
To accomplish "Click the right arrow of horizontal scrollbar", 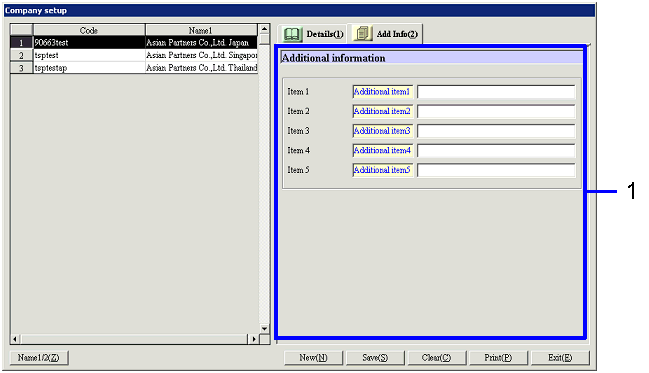I will coord(253,339).
